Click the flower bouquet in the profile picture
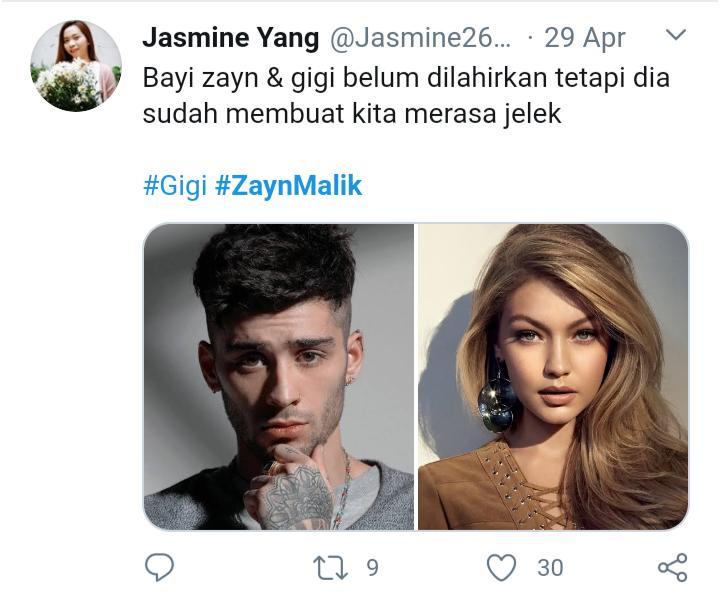The height and width of the screenshot is (601, 720). coord(69,84)
